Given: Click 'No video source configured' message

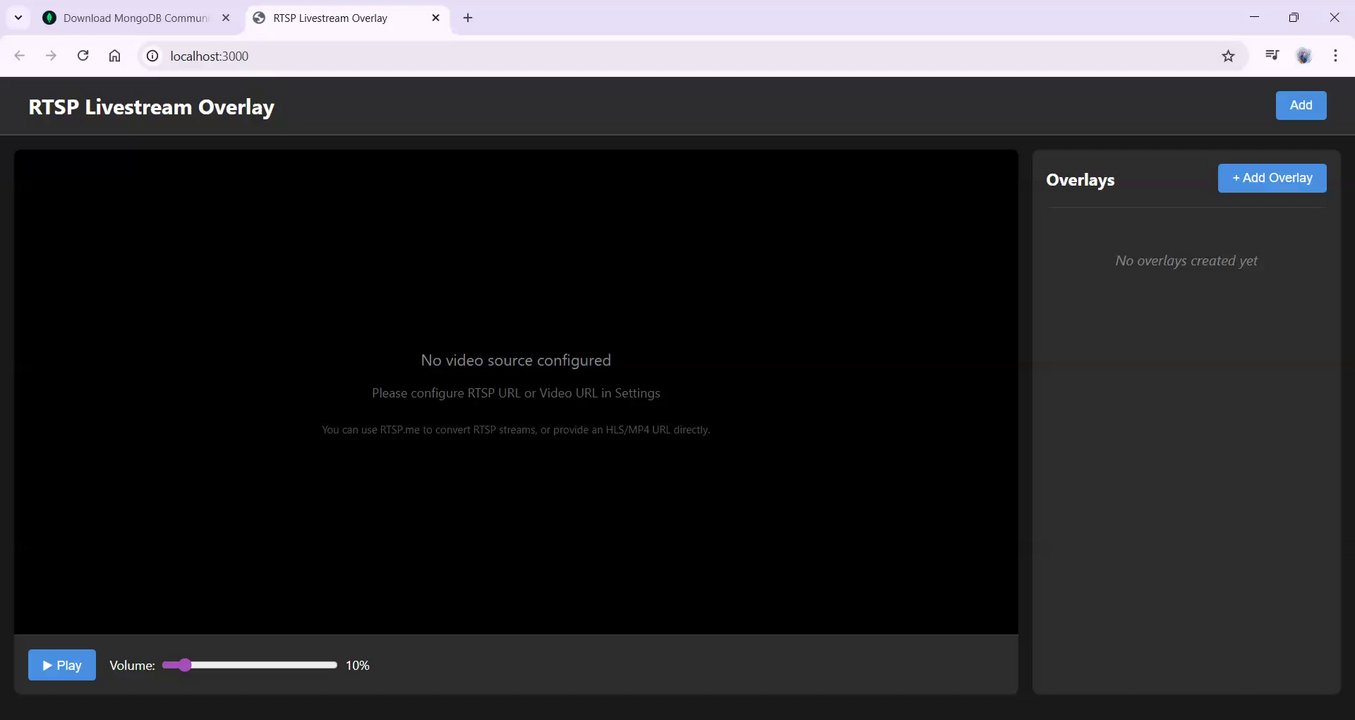Looking at the screenshot, I should tap(516, 360).
